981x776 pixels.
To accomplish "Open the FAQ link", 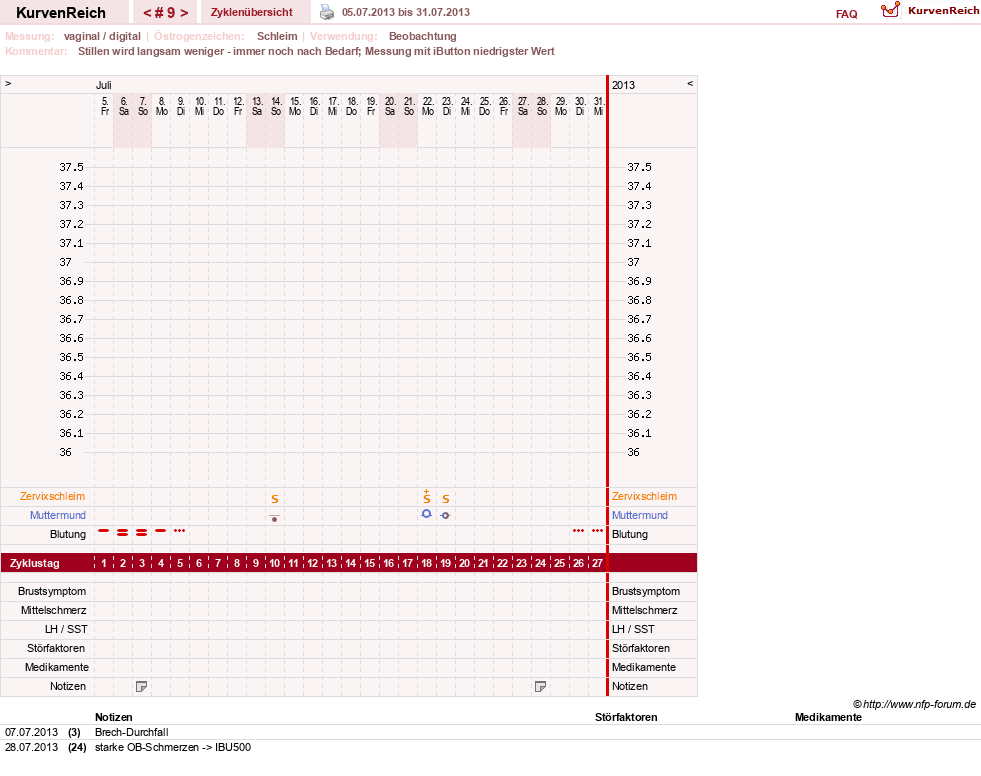I will pos(846,14).
